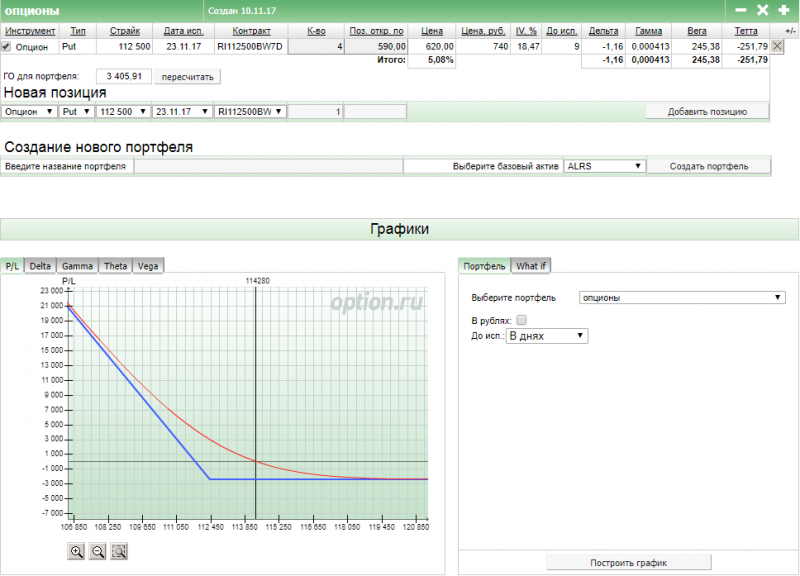
Task: Switch to the Gamma chart tab
Action: click(77, 266)
